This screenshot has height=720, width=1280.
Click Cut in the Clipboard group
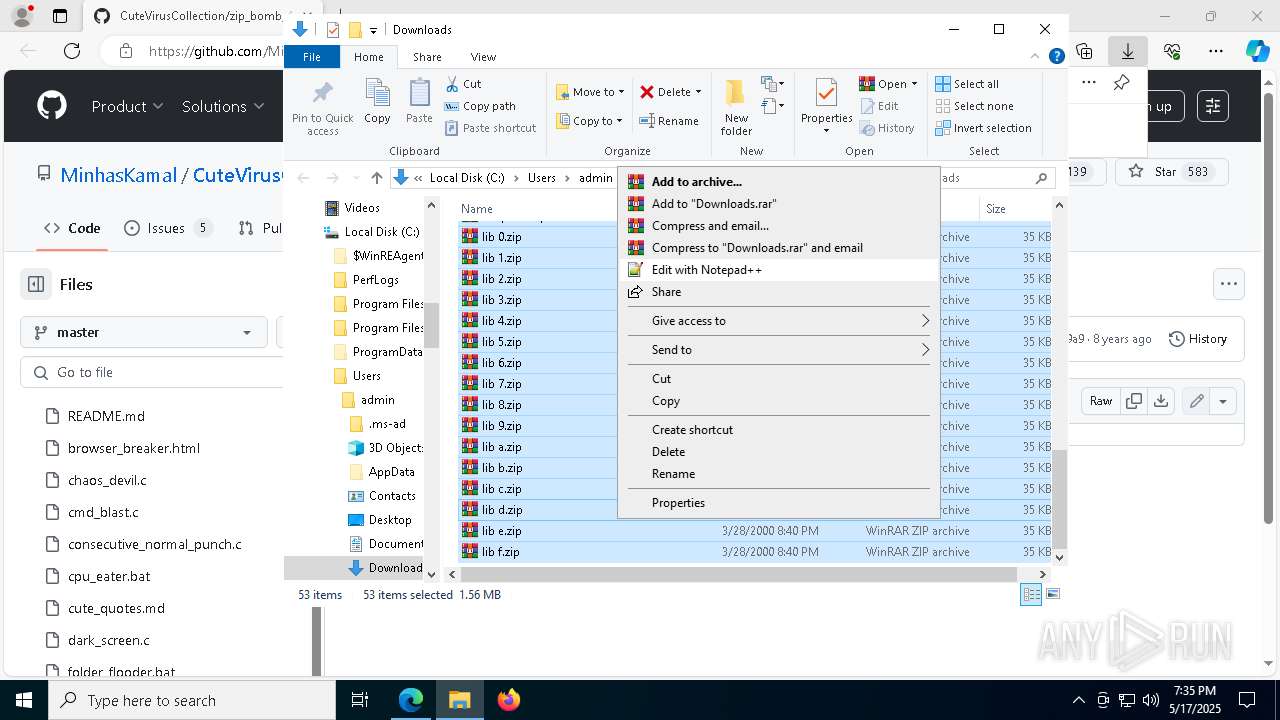click(x=463, y=84)
